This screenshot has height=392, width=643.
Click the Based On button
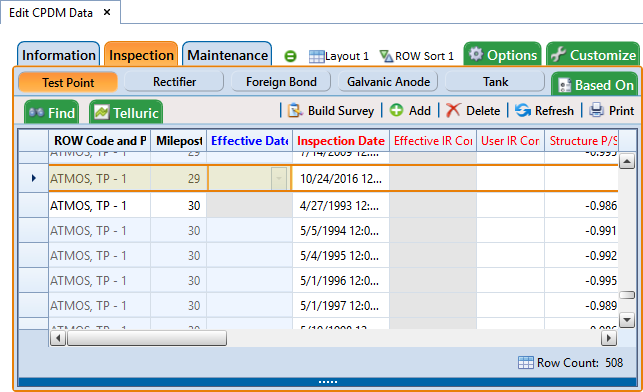point(596,84)
